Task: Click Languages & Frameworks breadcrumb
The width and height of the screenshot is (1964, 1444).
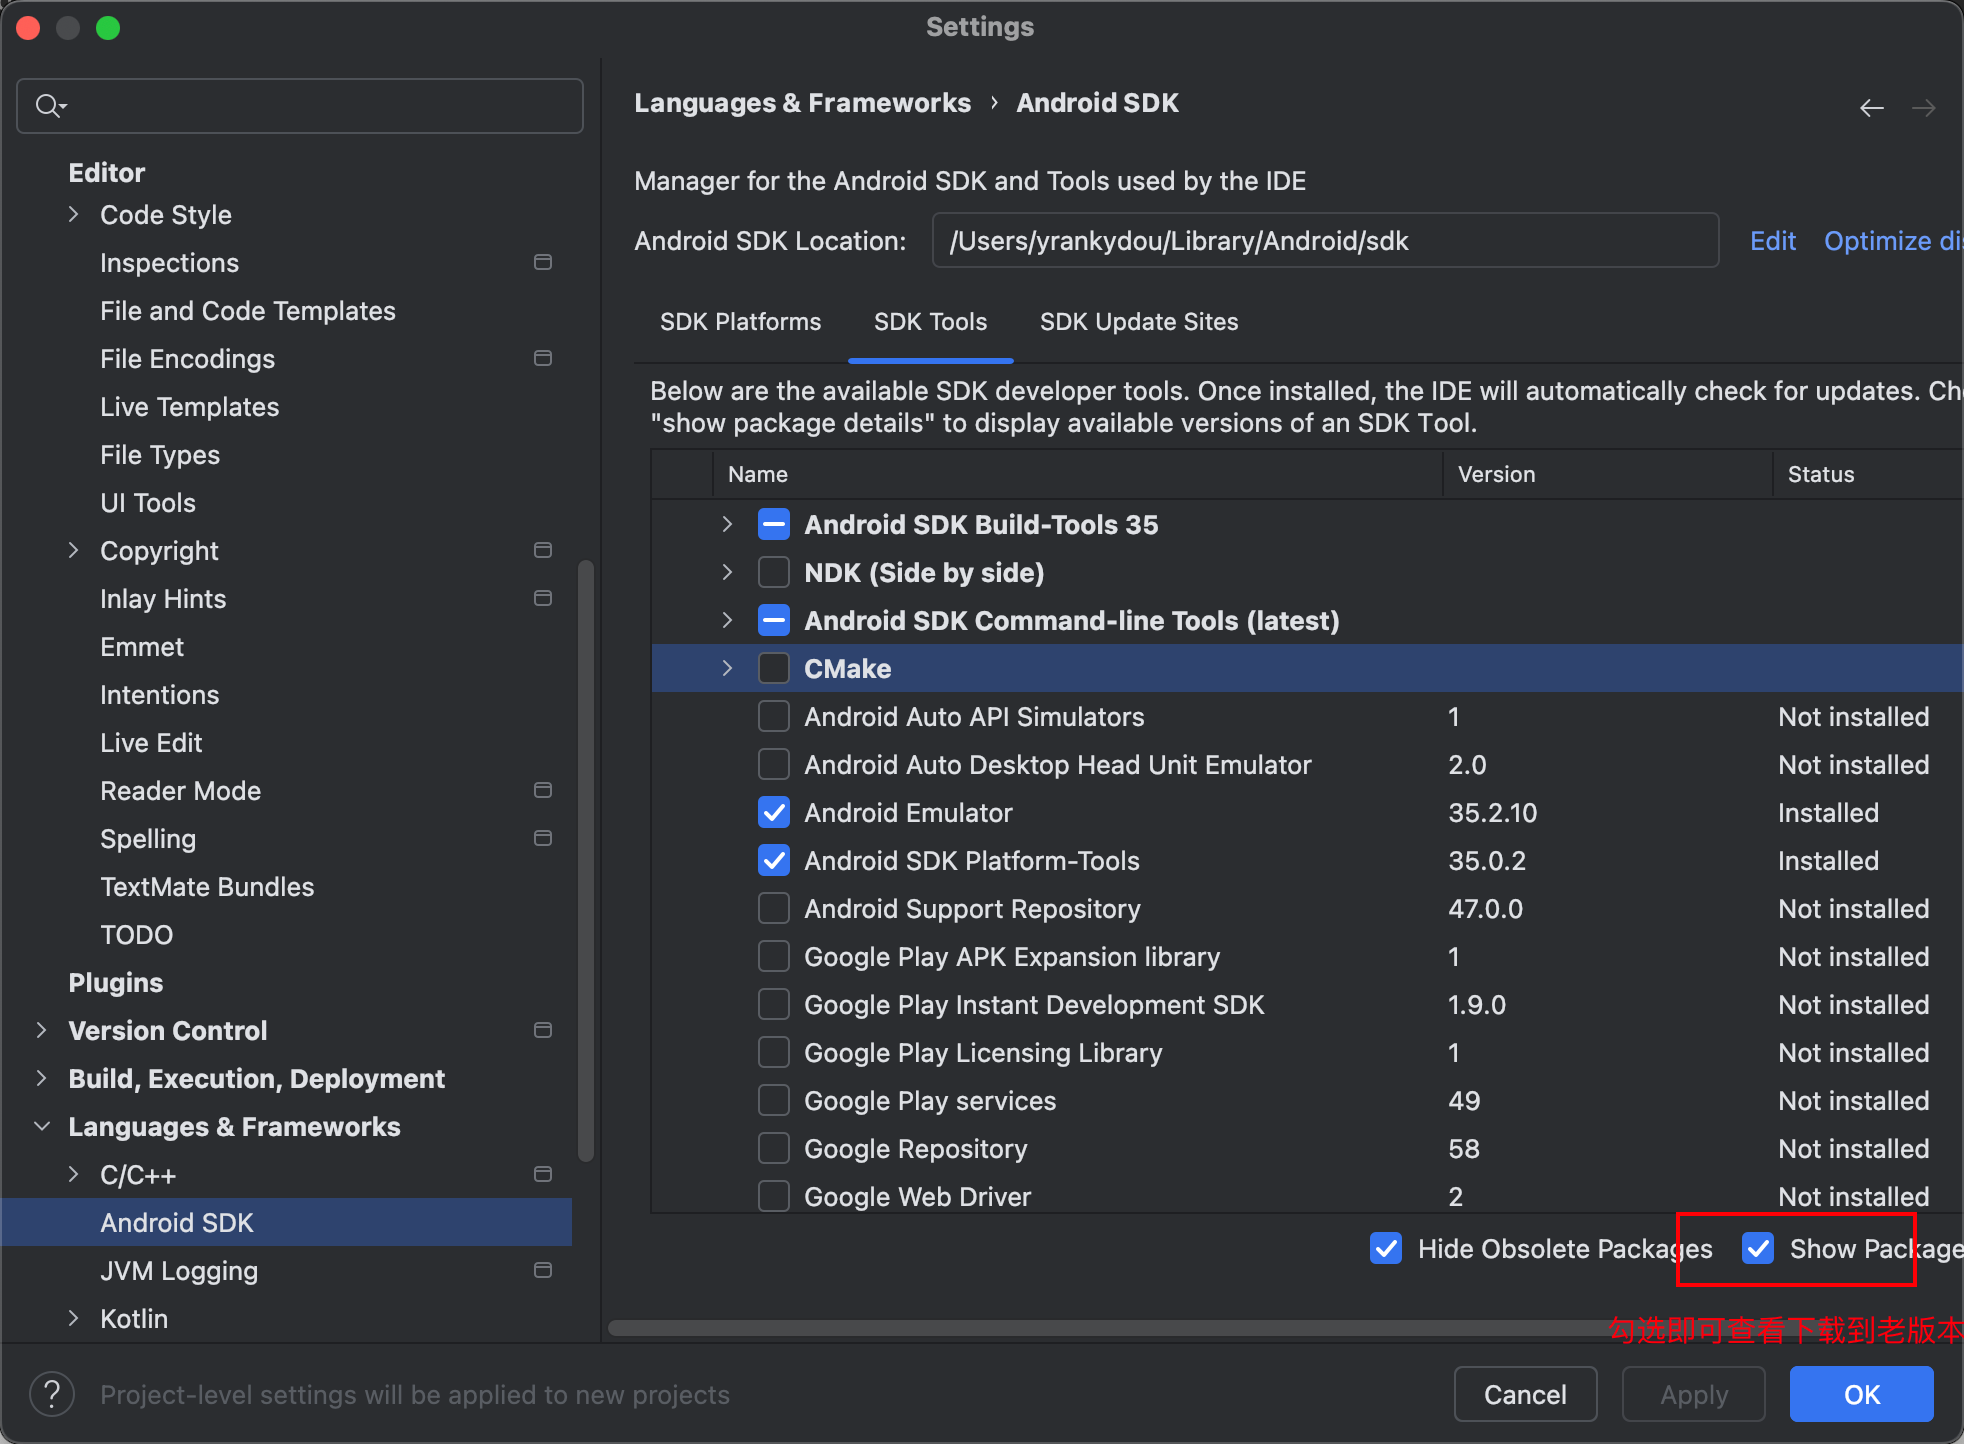Action: (802, 103)
